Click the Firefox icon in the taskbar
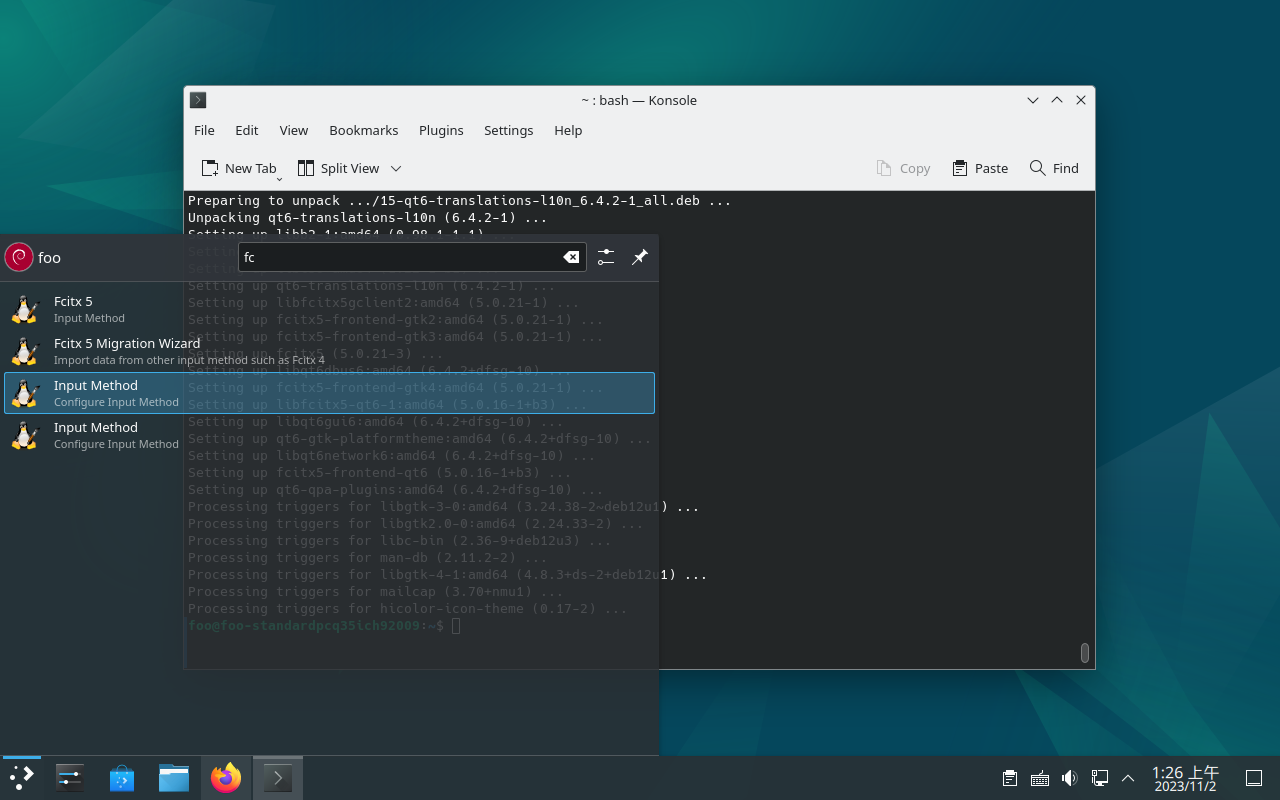This screenshot has height=800, width=1280. point(226,778)
